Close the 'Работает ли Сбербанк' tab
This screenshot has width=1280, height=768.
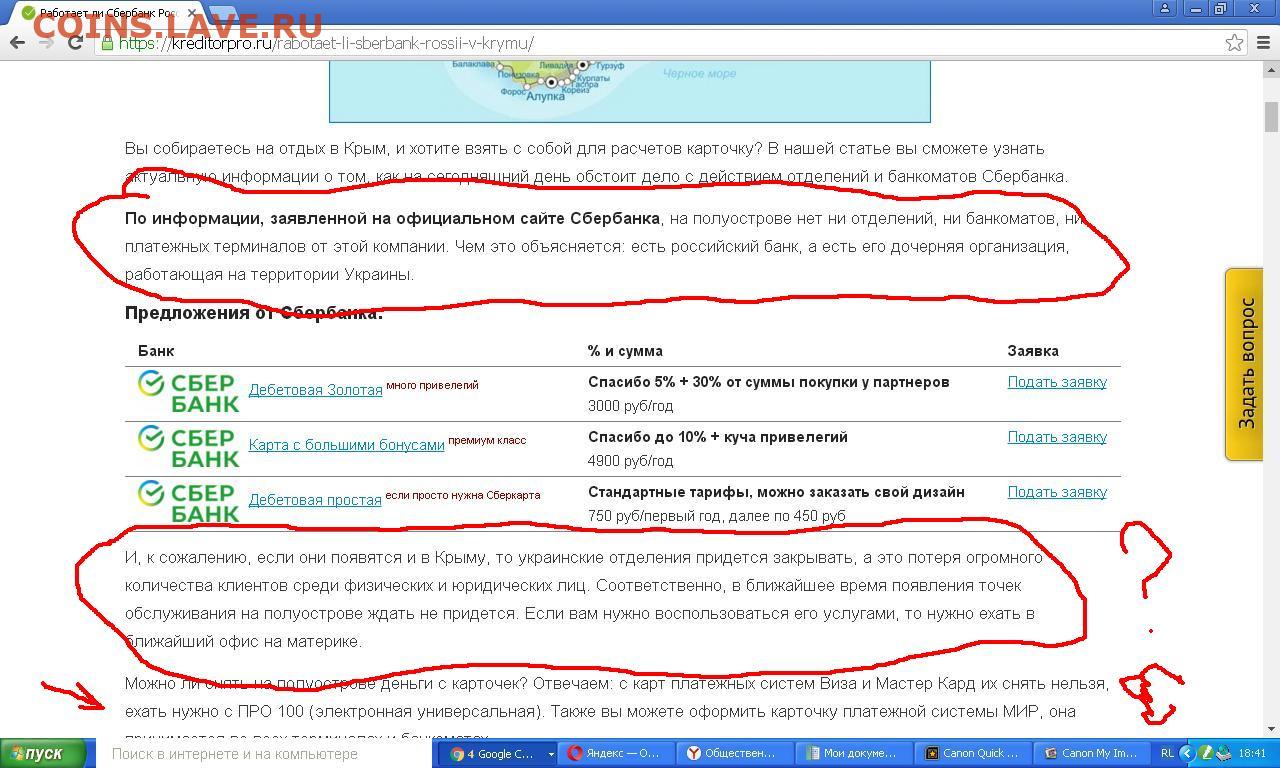coord(191,13)
